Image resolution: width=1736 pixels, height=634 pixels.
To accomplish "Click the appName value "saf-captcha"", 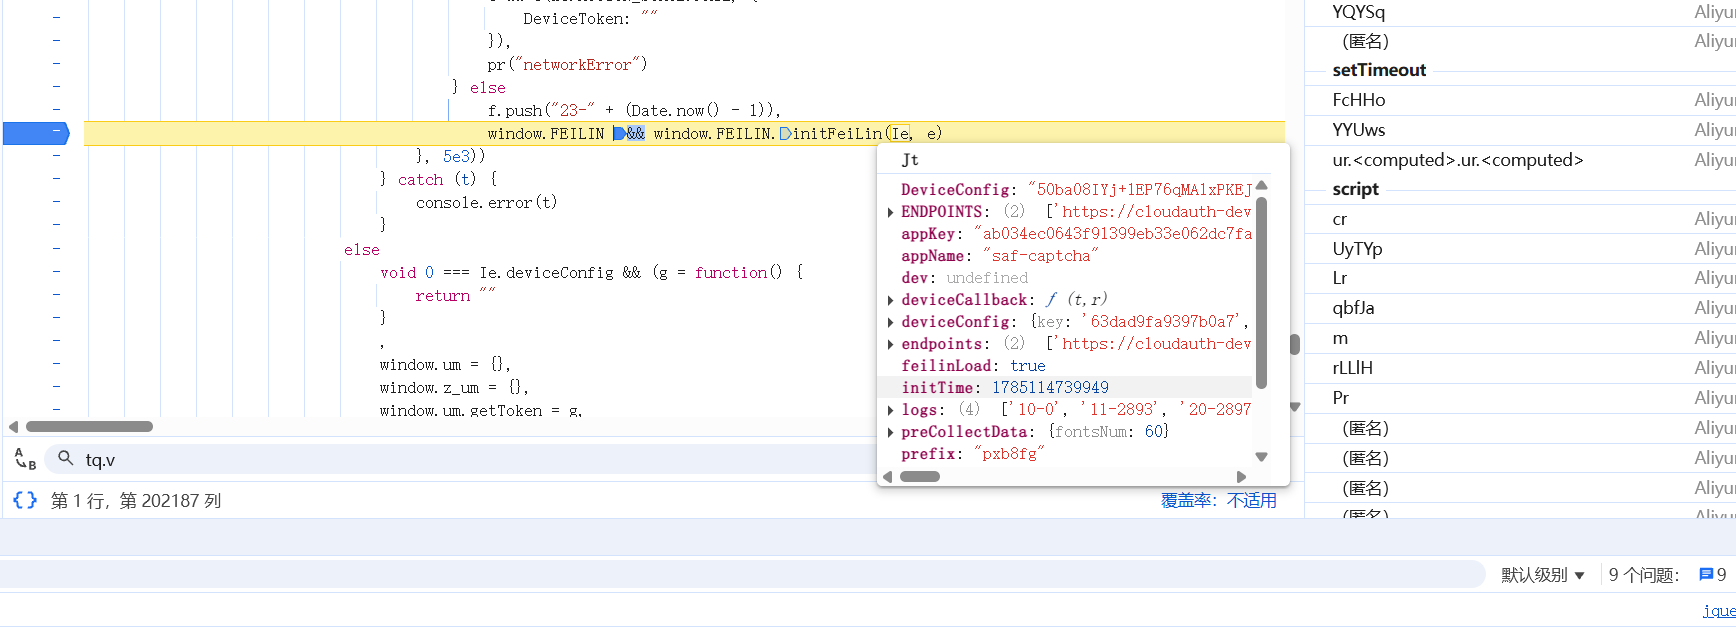I will tap(1040, 256).
